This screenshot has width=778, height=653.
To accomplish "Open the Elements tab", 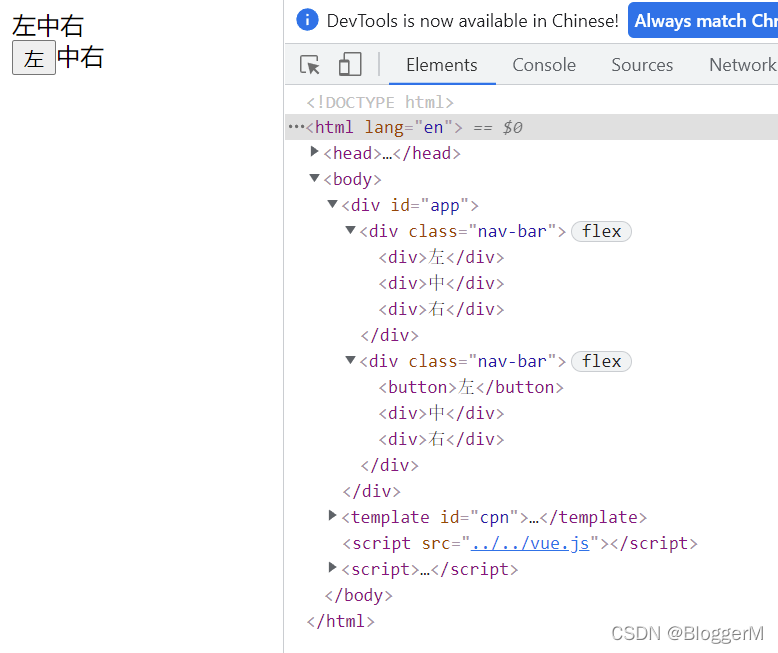I will coord(442,65).
